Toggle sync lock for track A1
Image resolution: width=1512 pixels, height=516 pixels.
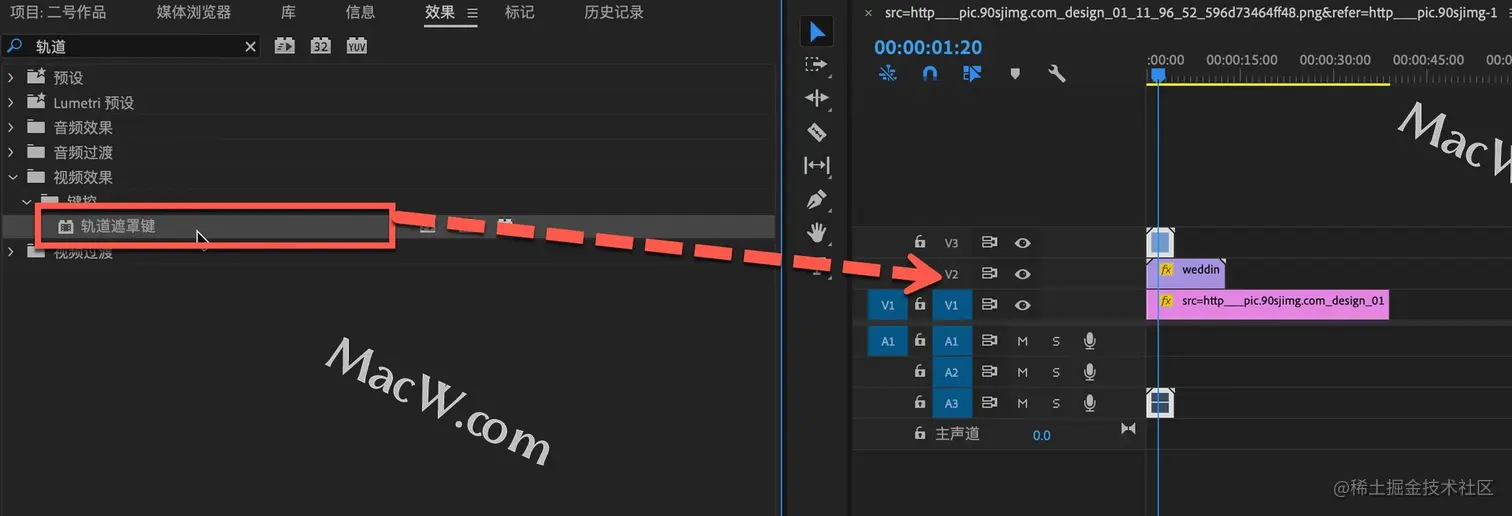pos(990,342)
